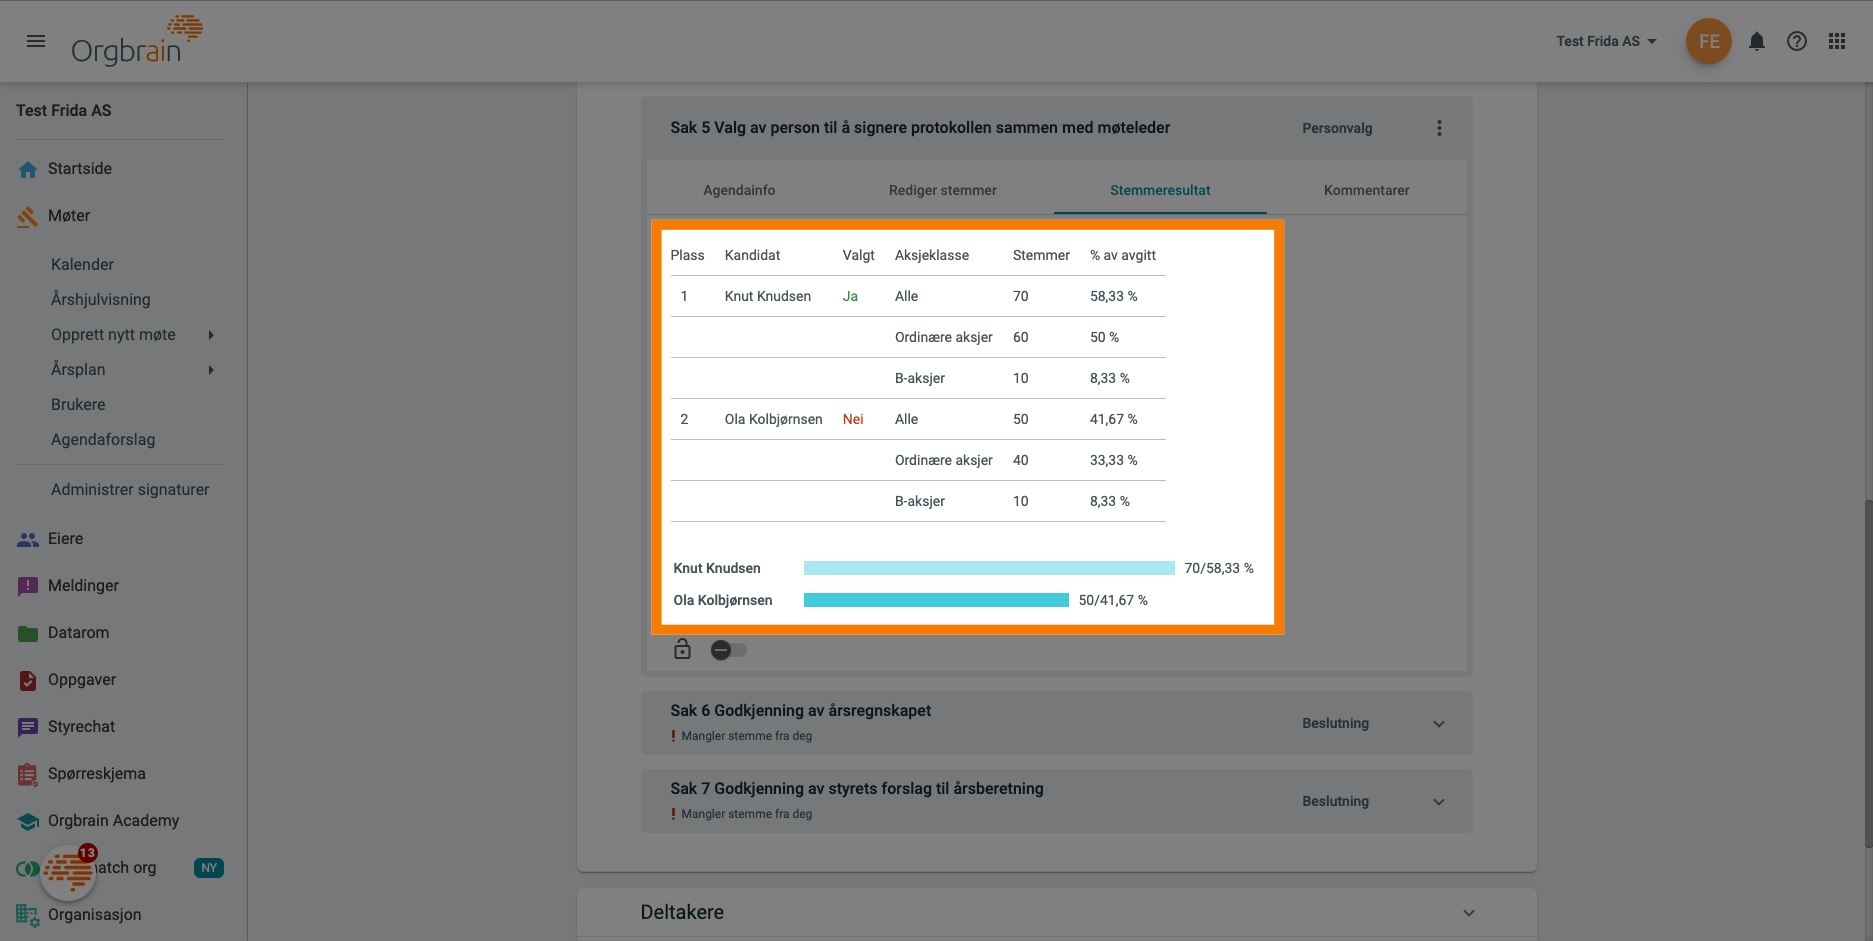Expand the Deltakere section
The height and width of the screenshot is (941, 1873).
[1469, 913]
